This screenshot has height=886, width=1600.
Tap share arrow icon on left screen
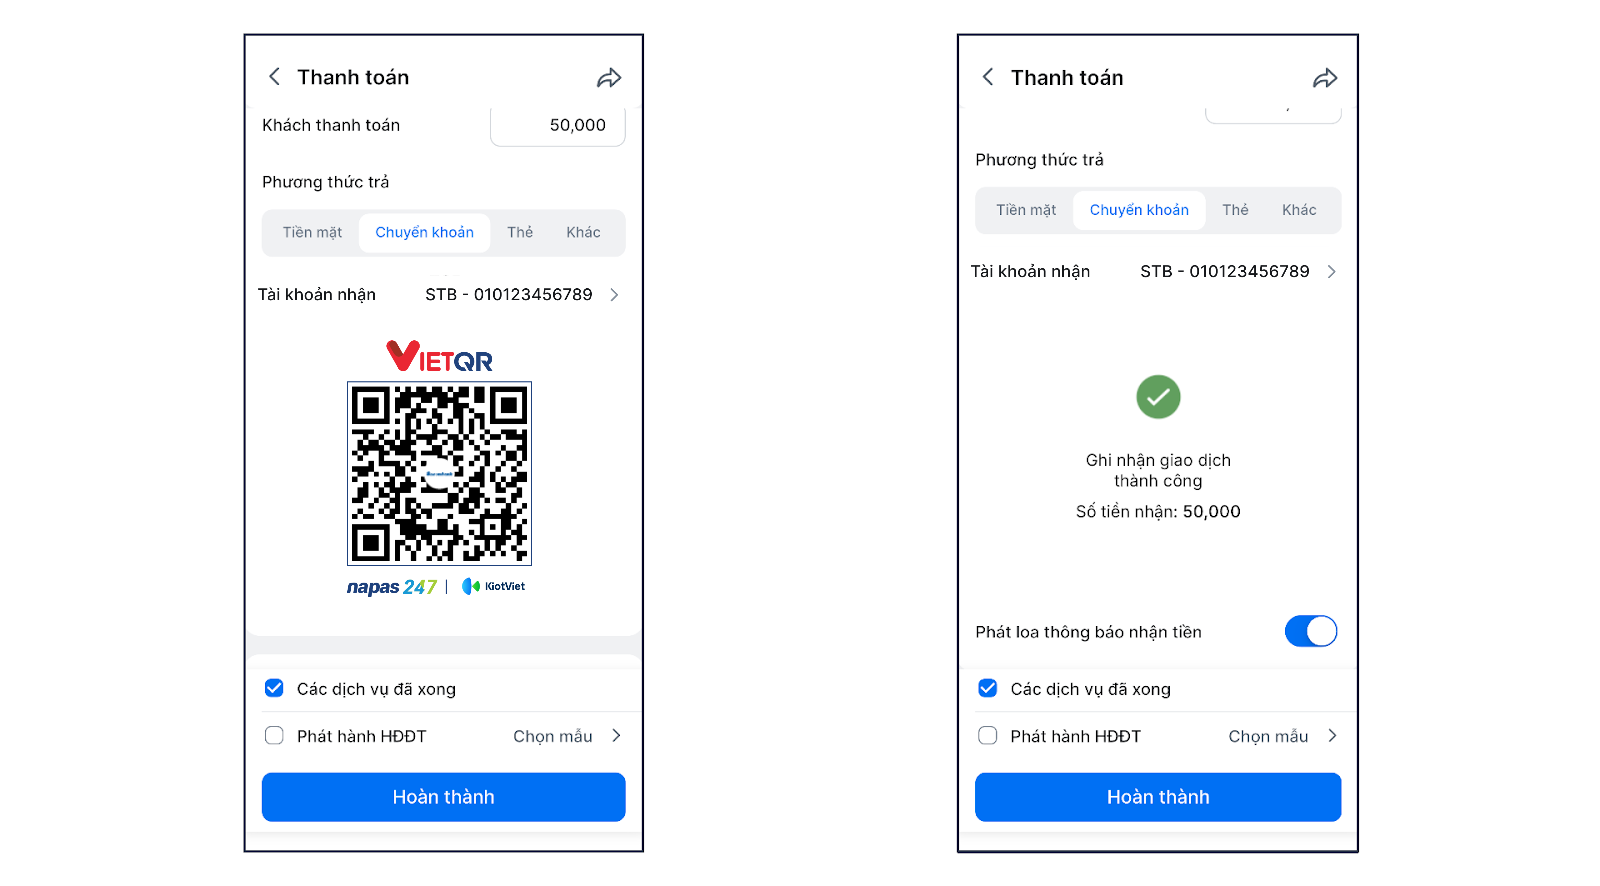coord(609,78)
